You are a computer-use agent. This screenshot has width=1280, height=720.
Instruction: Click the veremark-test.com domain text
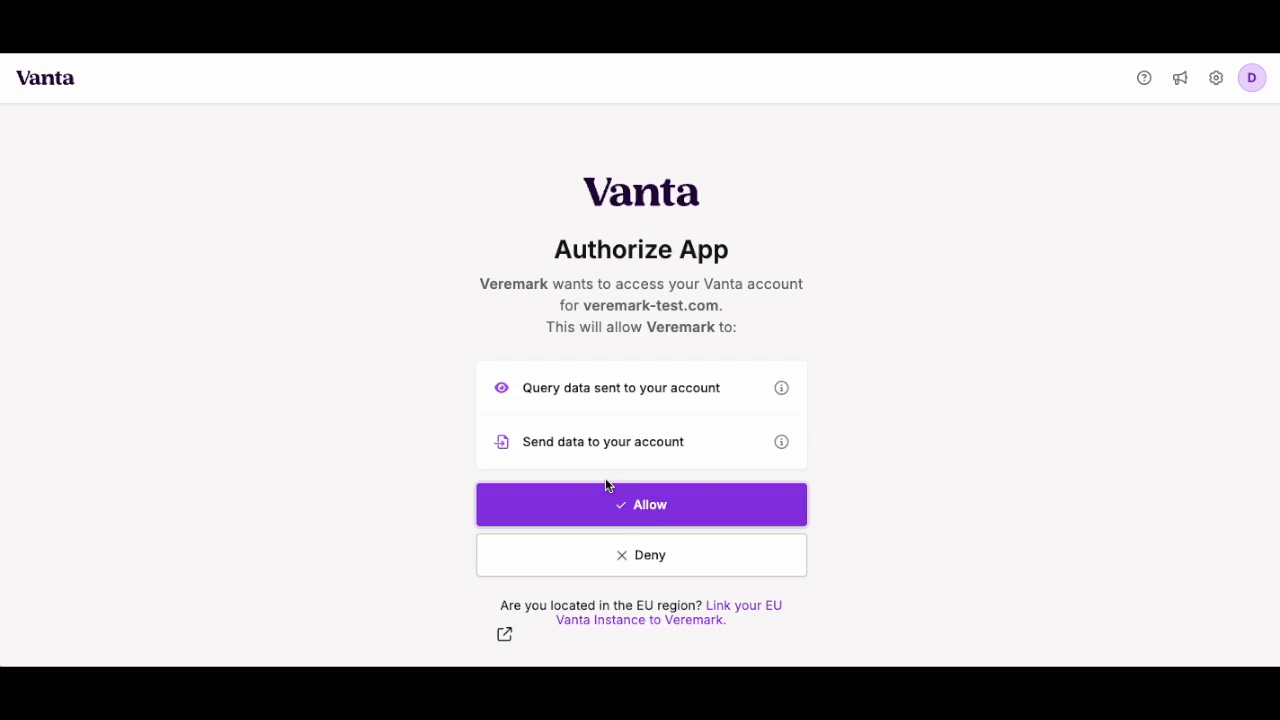click(x=651, y=306)
